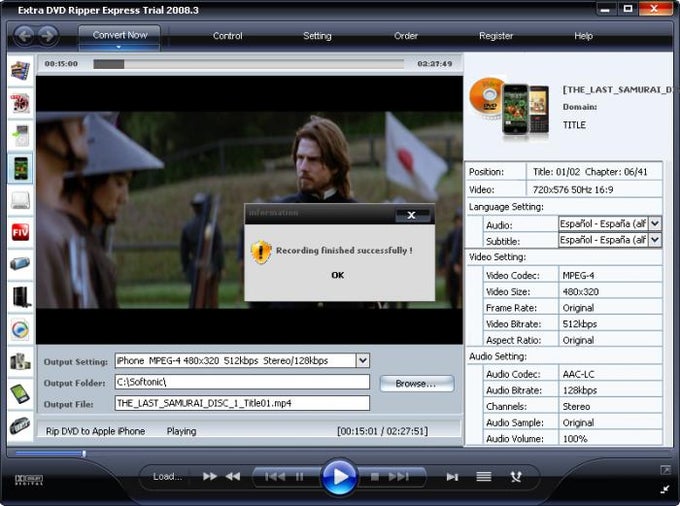
Task: Expand the Audio language dropdown
Action: click(655, 224)
